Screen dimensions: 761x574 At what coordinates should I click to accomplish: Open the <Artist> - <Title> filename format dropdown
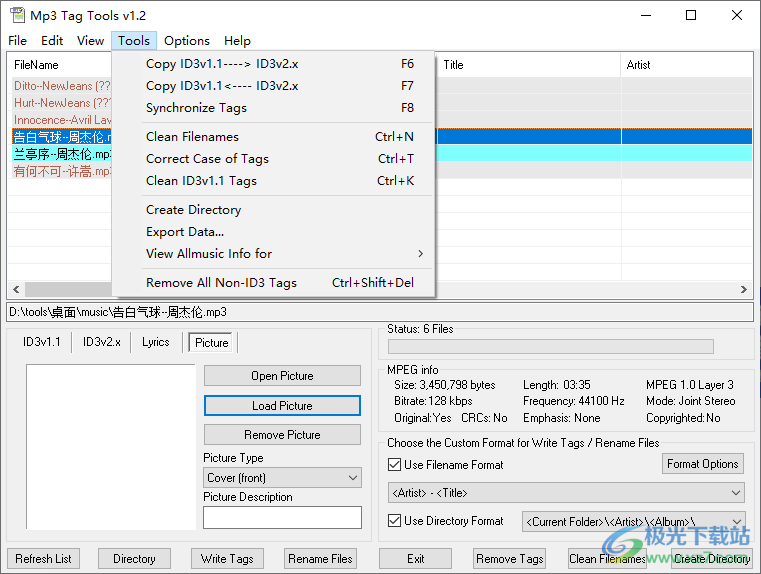pyautogui.click(x=566, y=493)
